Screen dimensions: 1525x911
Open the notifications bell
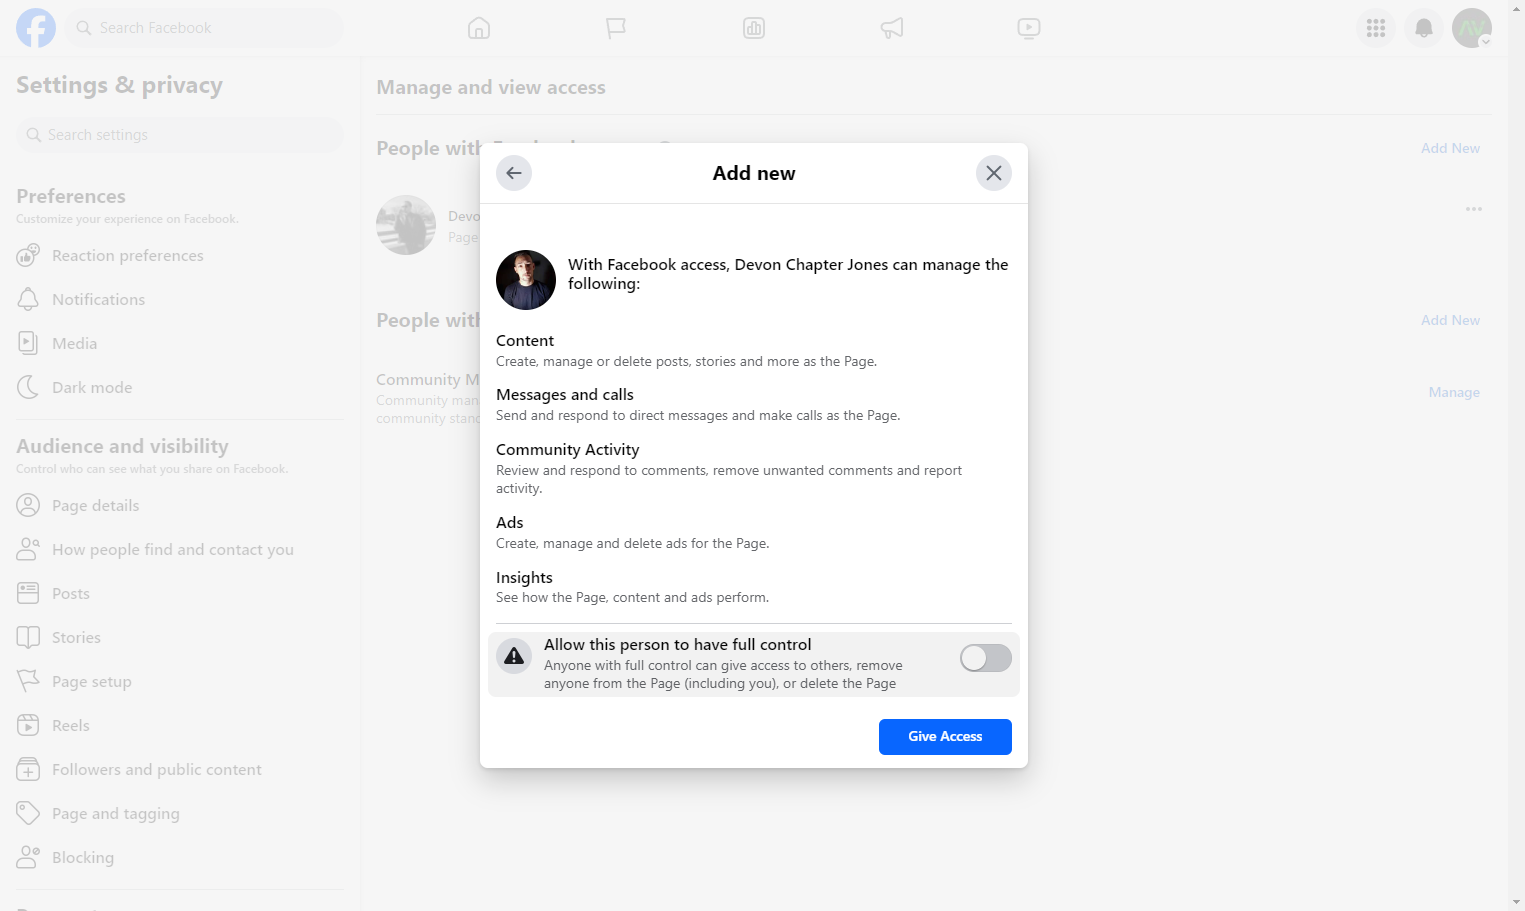pos(1424,28)
